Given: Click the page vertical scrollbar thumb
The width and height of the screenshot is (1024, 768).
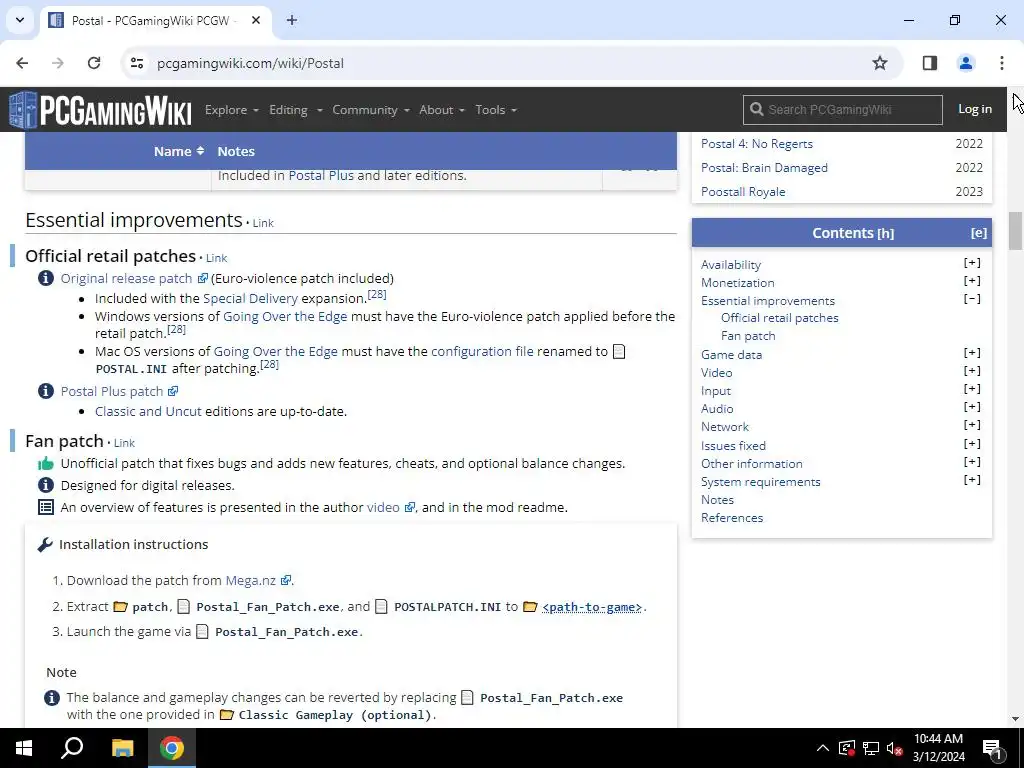Looking at the screenshot, I should click(1016, 231).
